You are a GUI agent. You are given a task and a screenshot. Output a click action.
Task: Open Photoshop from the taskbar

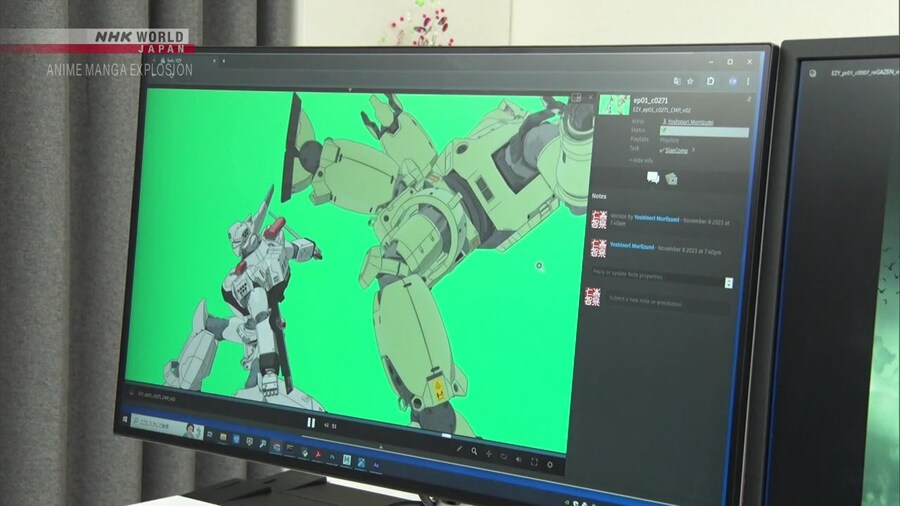[332, 457]
